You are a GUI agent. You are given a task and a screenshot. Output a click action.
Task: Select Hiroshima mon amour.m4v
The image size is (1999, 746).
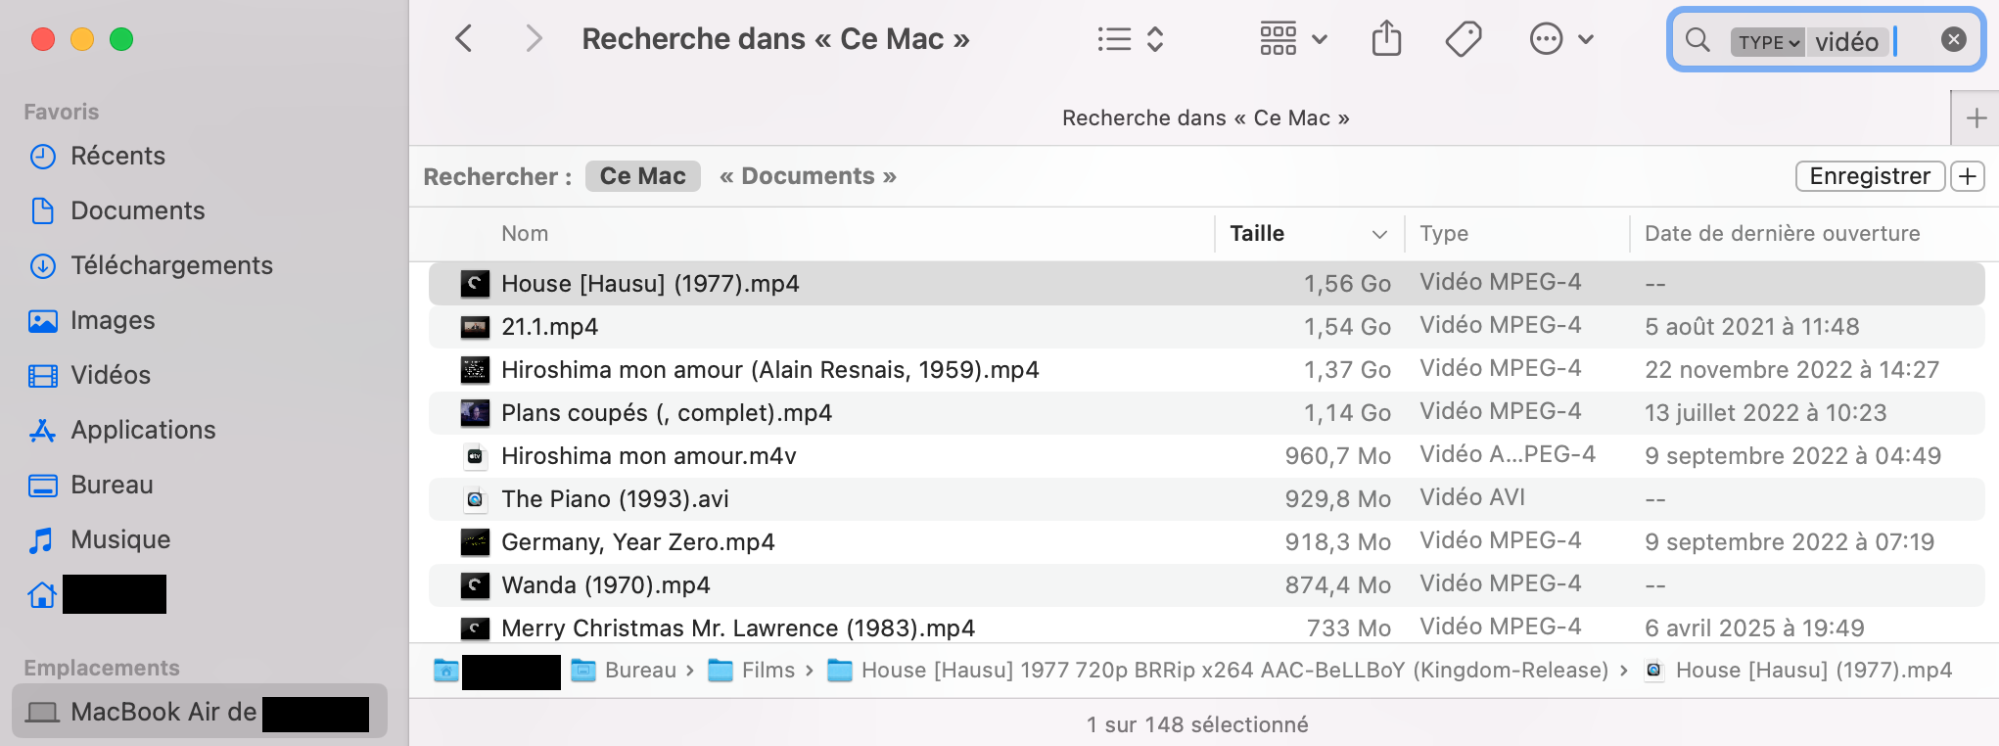(x=1206, y=456)
